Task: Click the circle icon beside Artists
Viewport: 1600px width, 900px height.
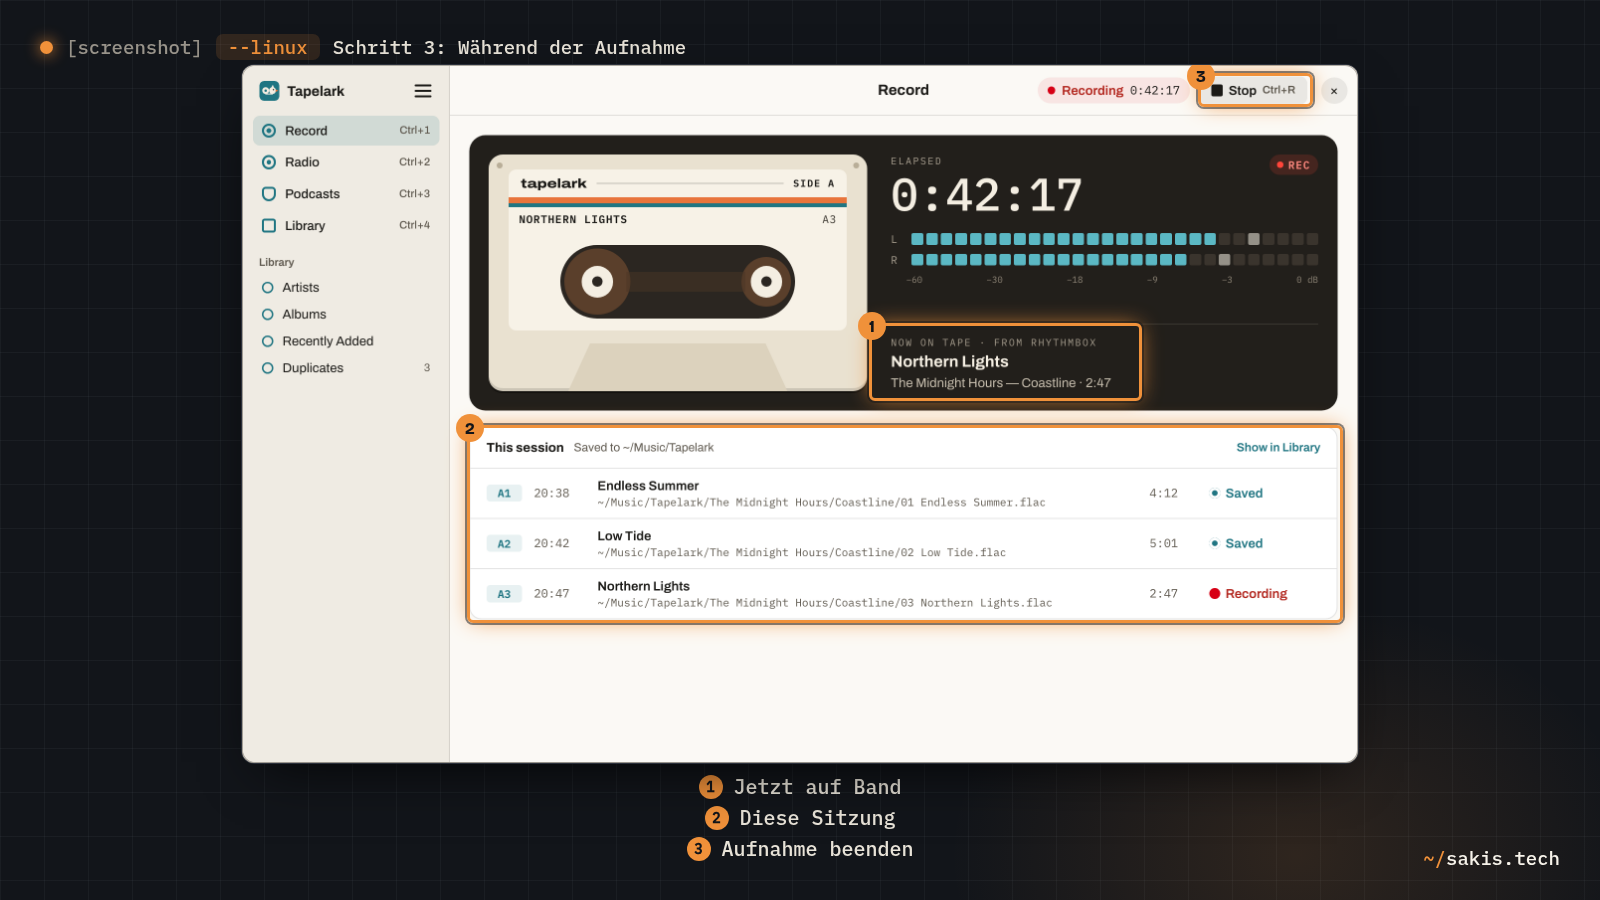Action: [268, 288]
